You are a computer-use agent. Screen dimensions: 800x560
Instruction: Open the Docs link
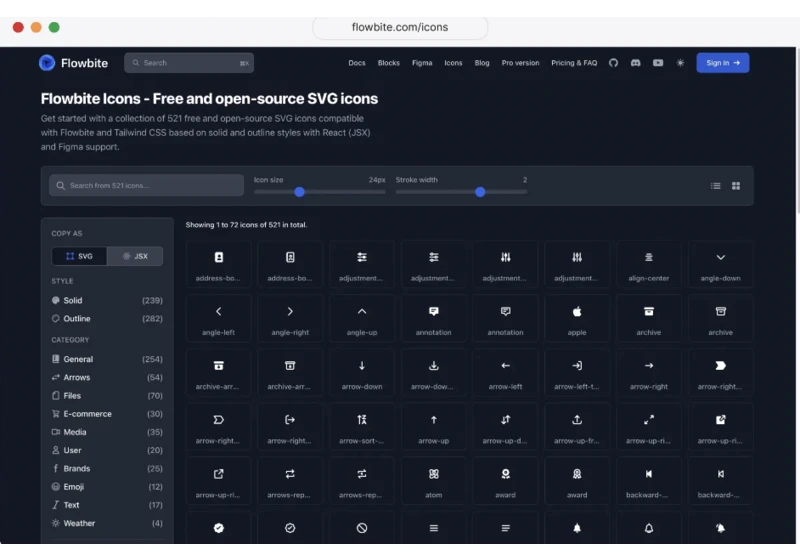pyautogui.click(x=357, y=63)
